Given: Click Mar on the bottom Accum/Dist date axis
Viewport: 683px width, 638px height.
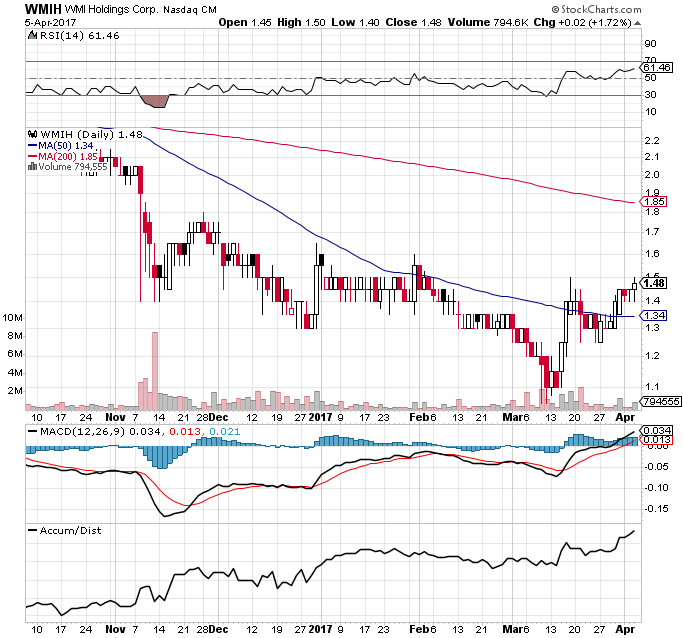Looking at the screenshot, I should click(x=512, y=629).
